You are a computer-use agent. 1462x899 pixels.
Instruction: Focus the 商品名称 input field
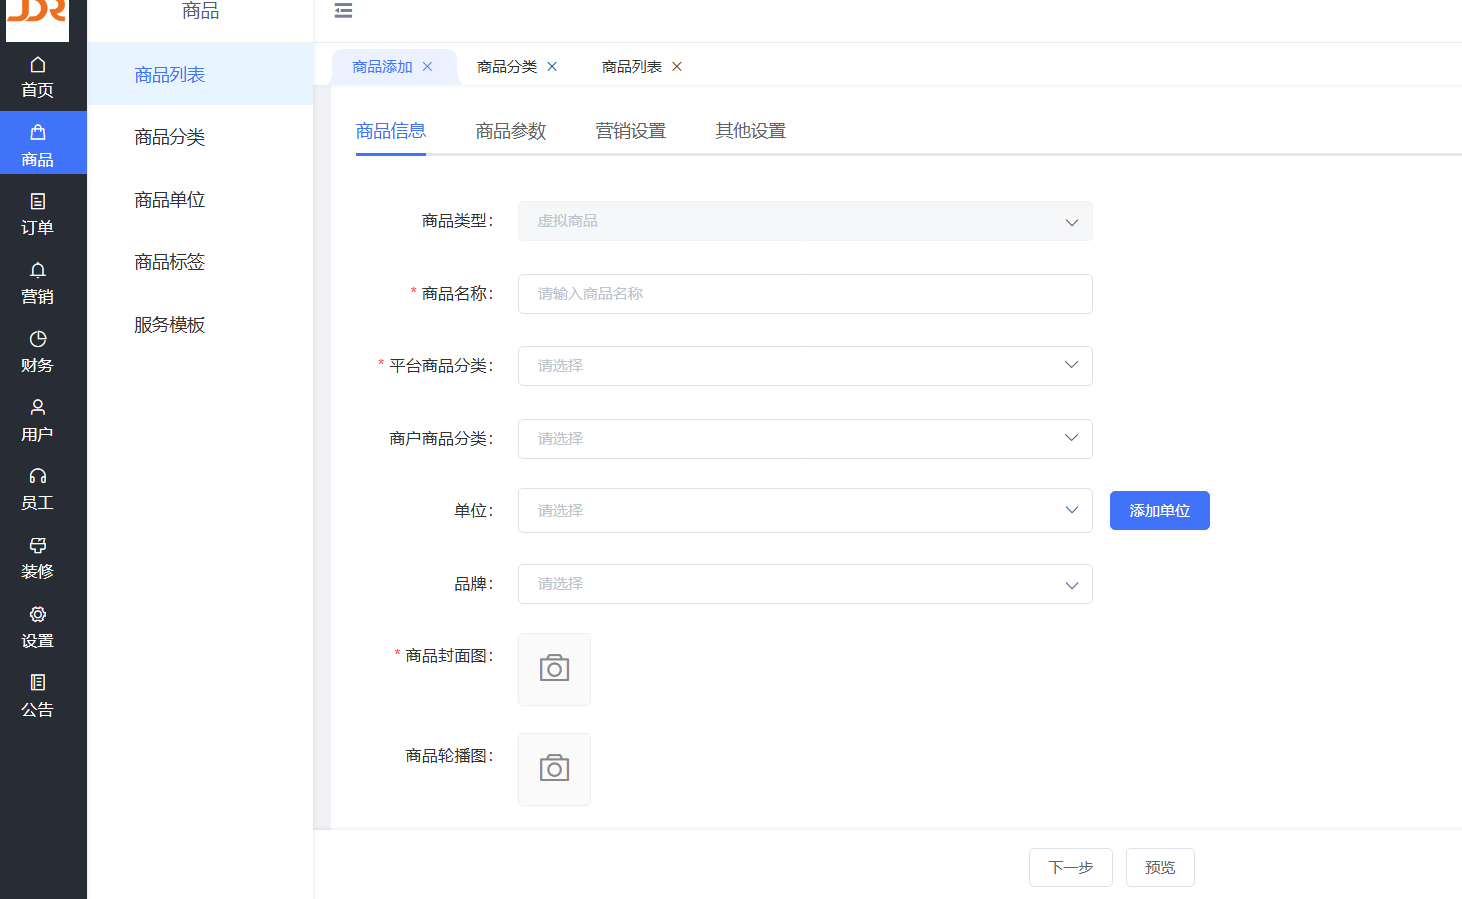click(x=805, y=294)
